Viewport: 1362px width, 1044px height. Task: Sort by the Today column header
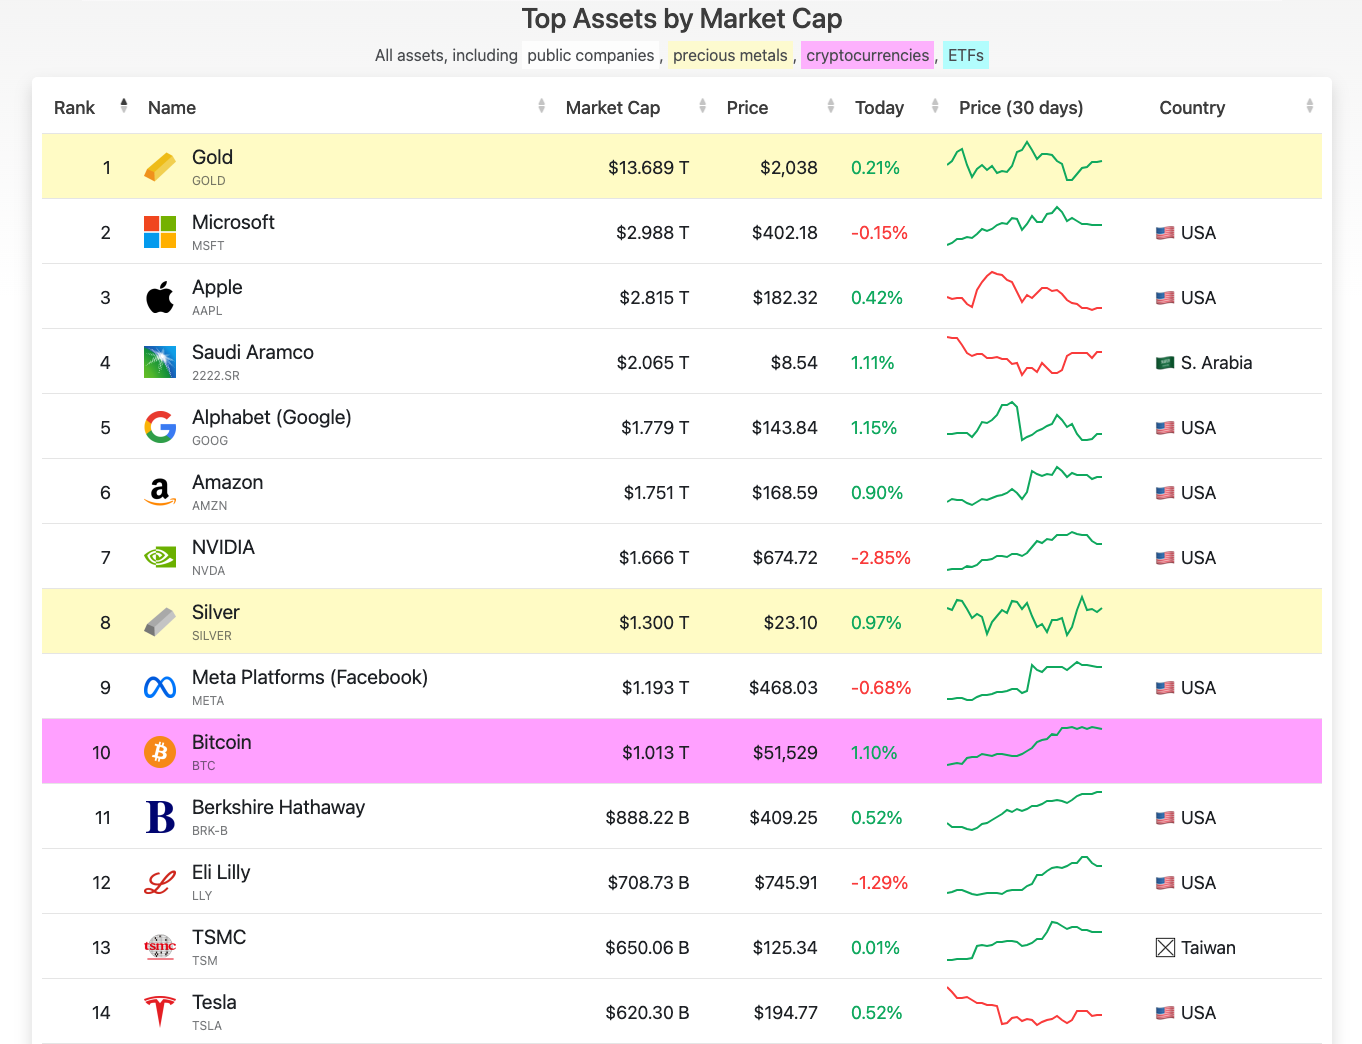tap(879, 107)
